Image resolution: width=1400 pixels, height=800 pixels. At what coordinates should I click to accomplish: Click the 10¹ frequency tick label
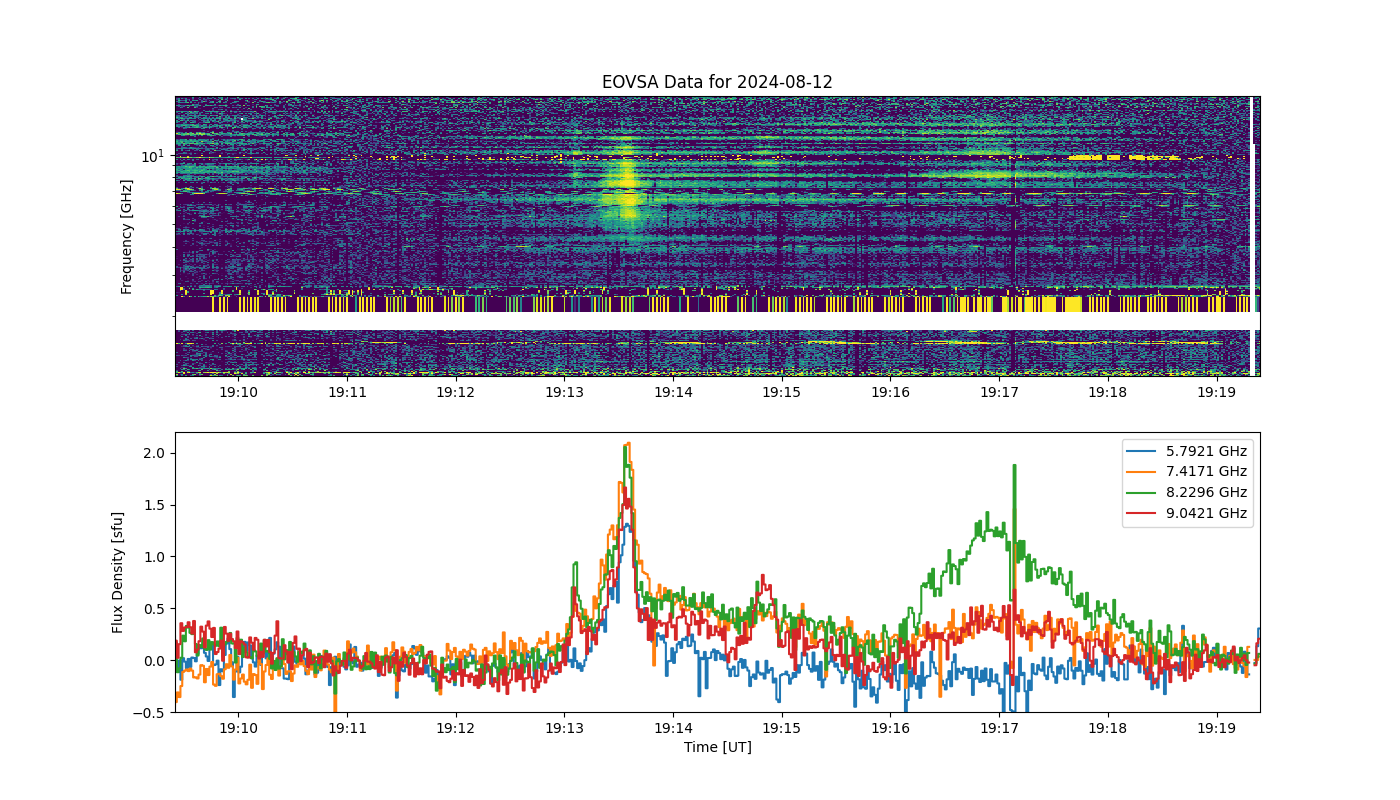tap(152, 156)
